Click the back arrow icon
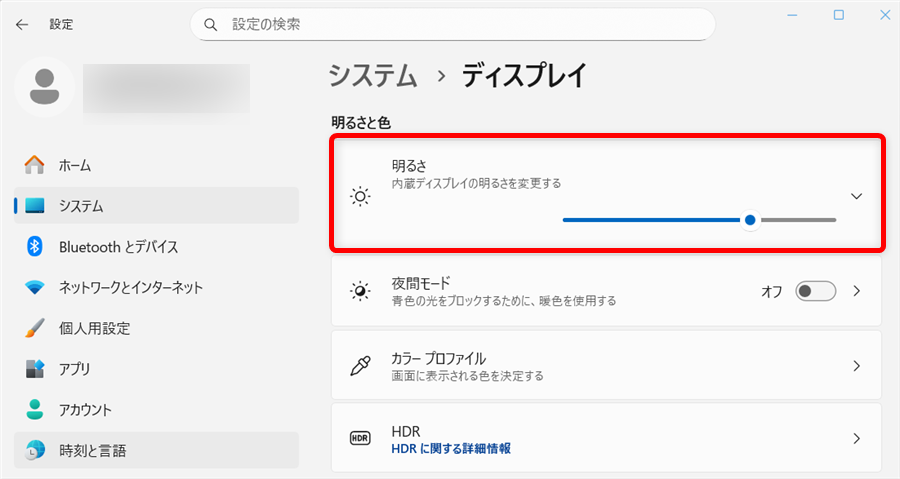The height and width of the screenshot is (479, 900). pos(22,24)
